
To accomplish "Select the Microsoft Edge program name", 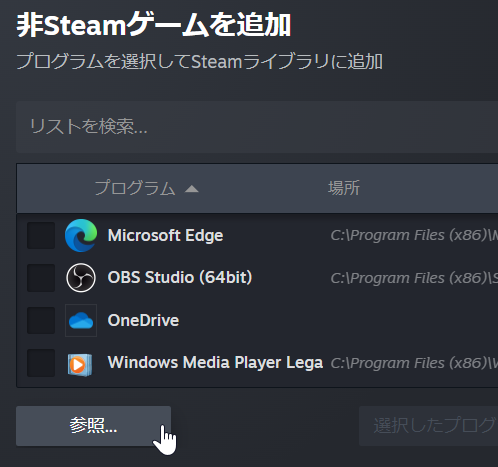I will pos(165,235).
